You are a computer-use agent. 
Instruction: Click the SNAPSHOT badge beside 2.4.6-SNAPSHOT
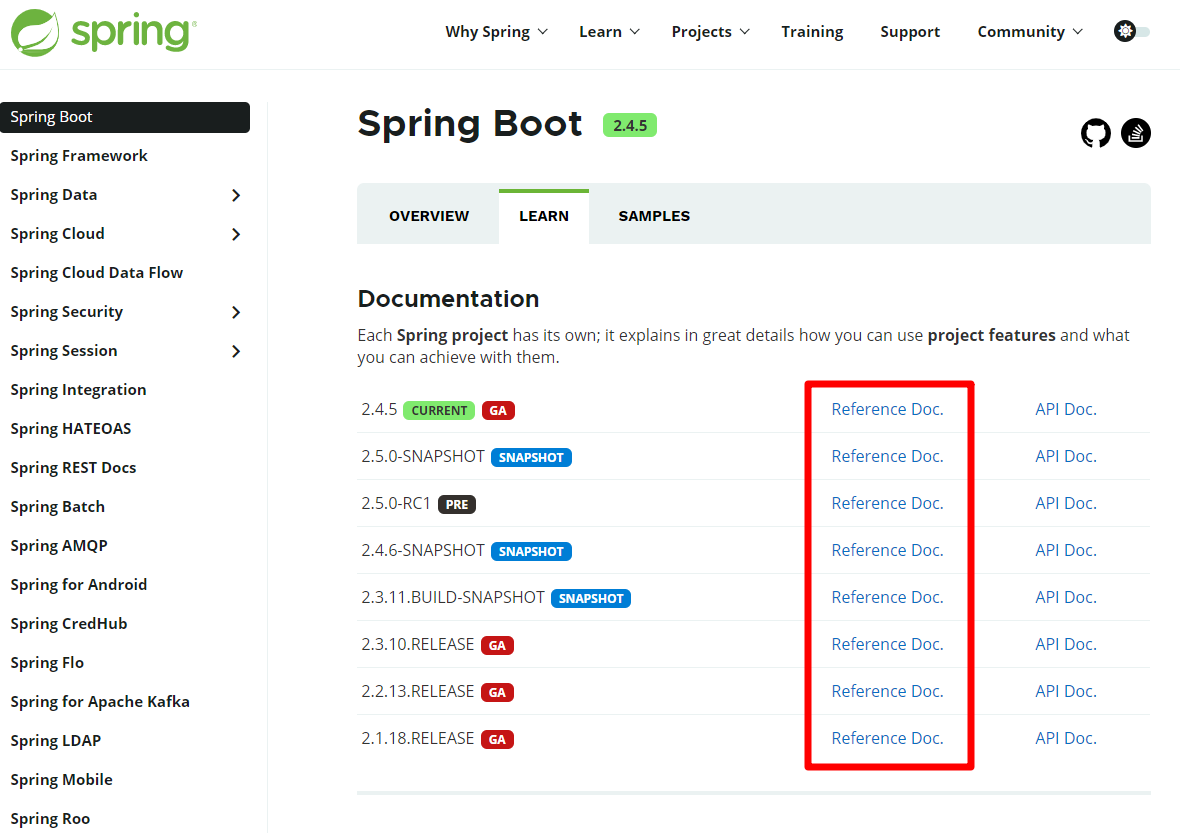531,552
